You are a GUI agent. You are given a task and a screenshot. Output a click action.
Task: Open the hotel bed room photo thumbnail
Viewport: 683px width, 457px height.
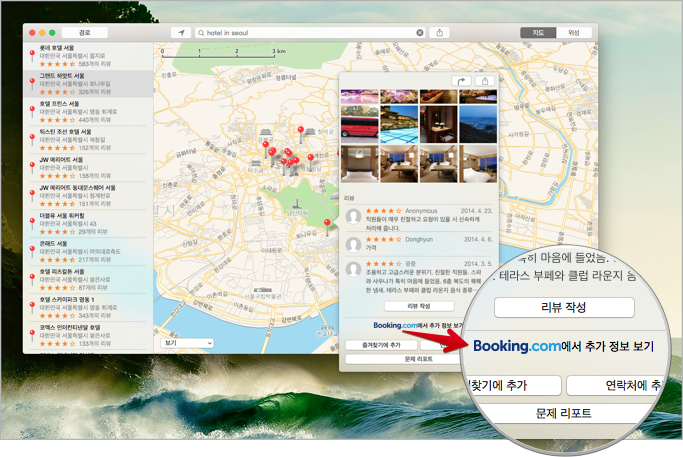pos(360,164)
